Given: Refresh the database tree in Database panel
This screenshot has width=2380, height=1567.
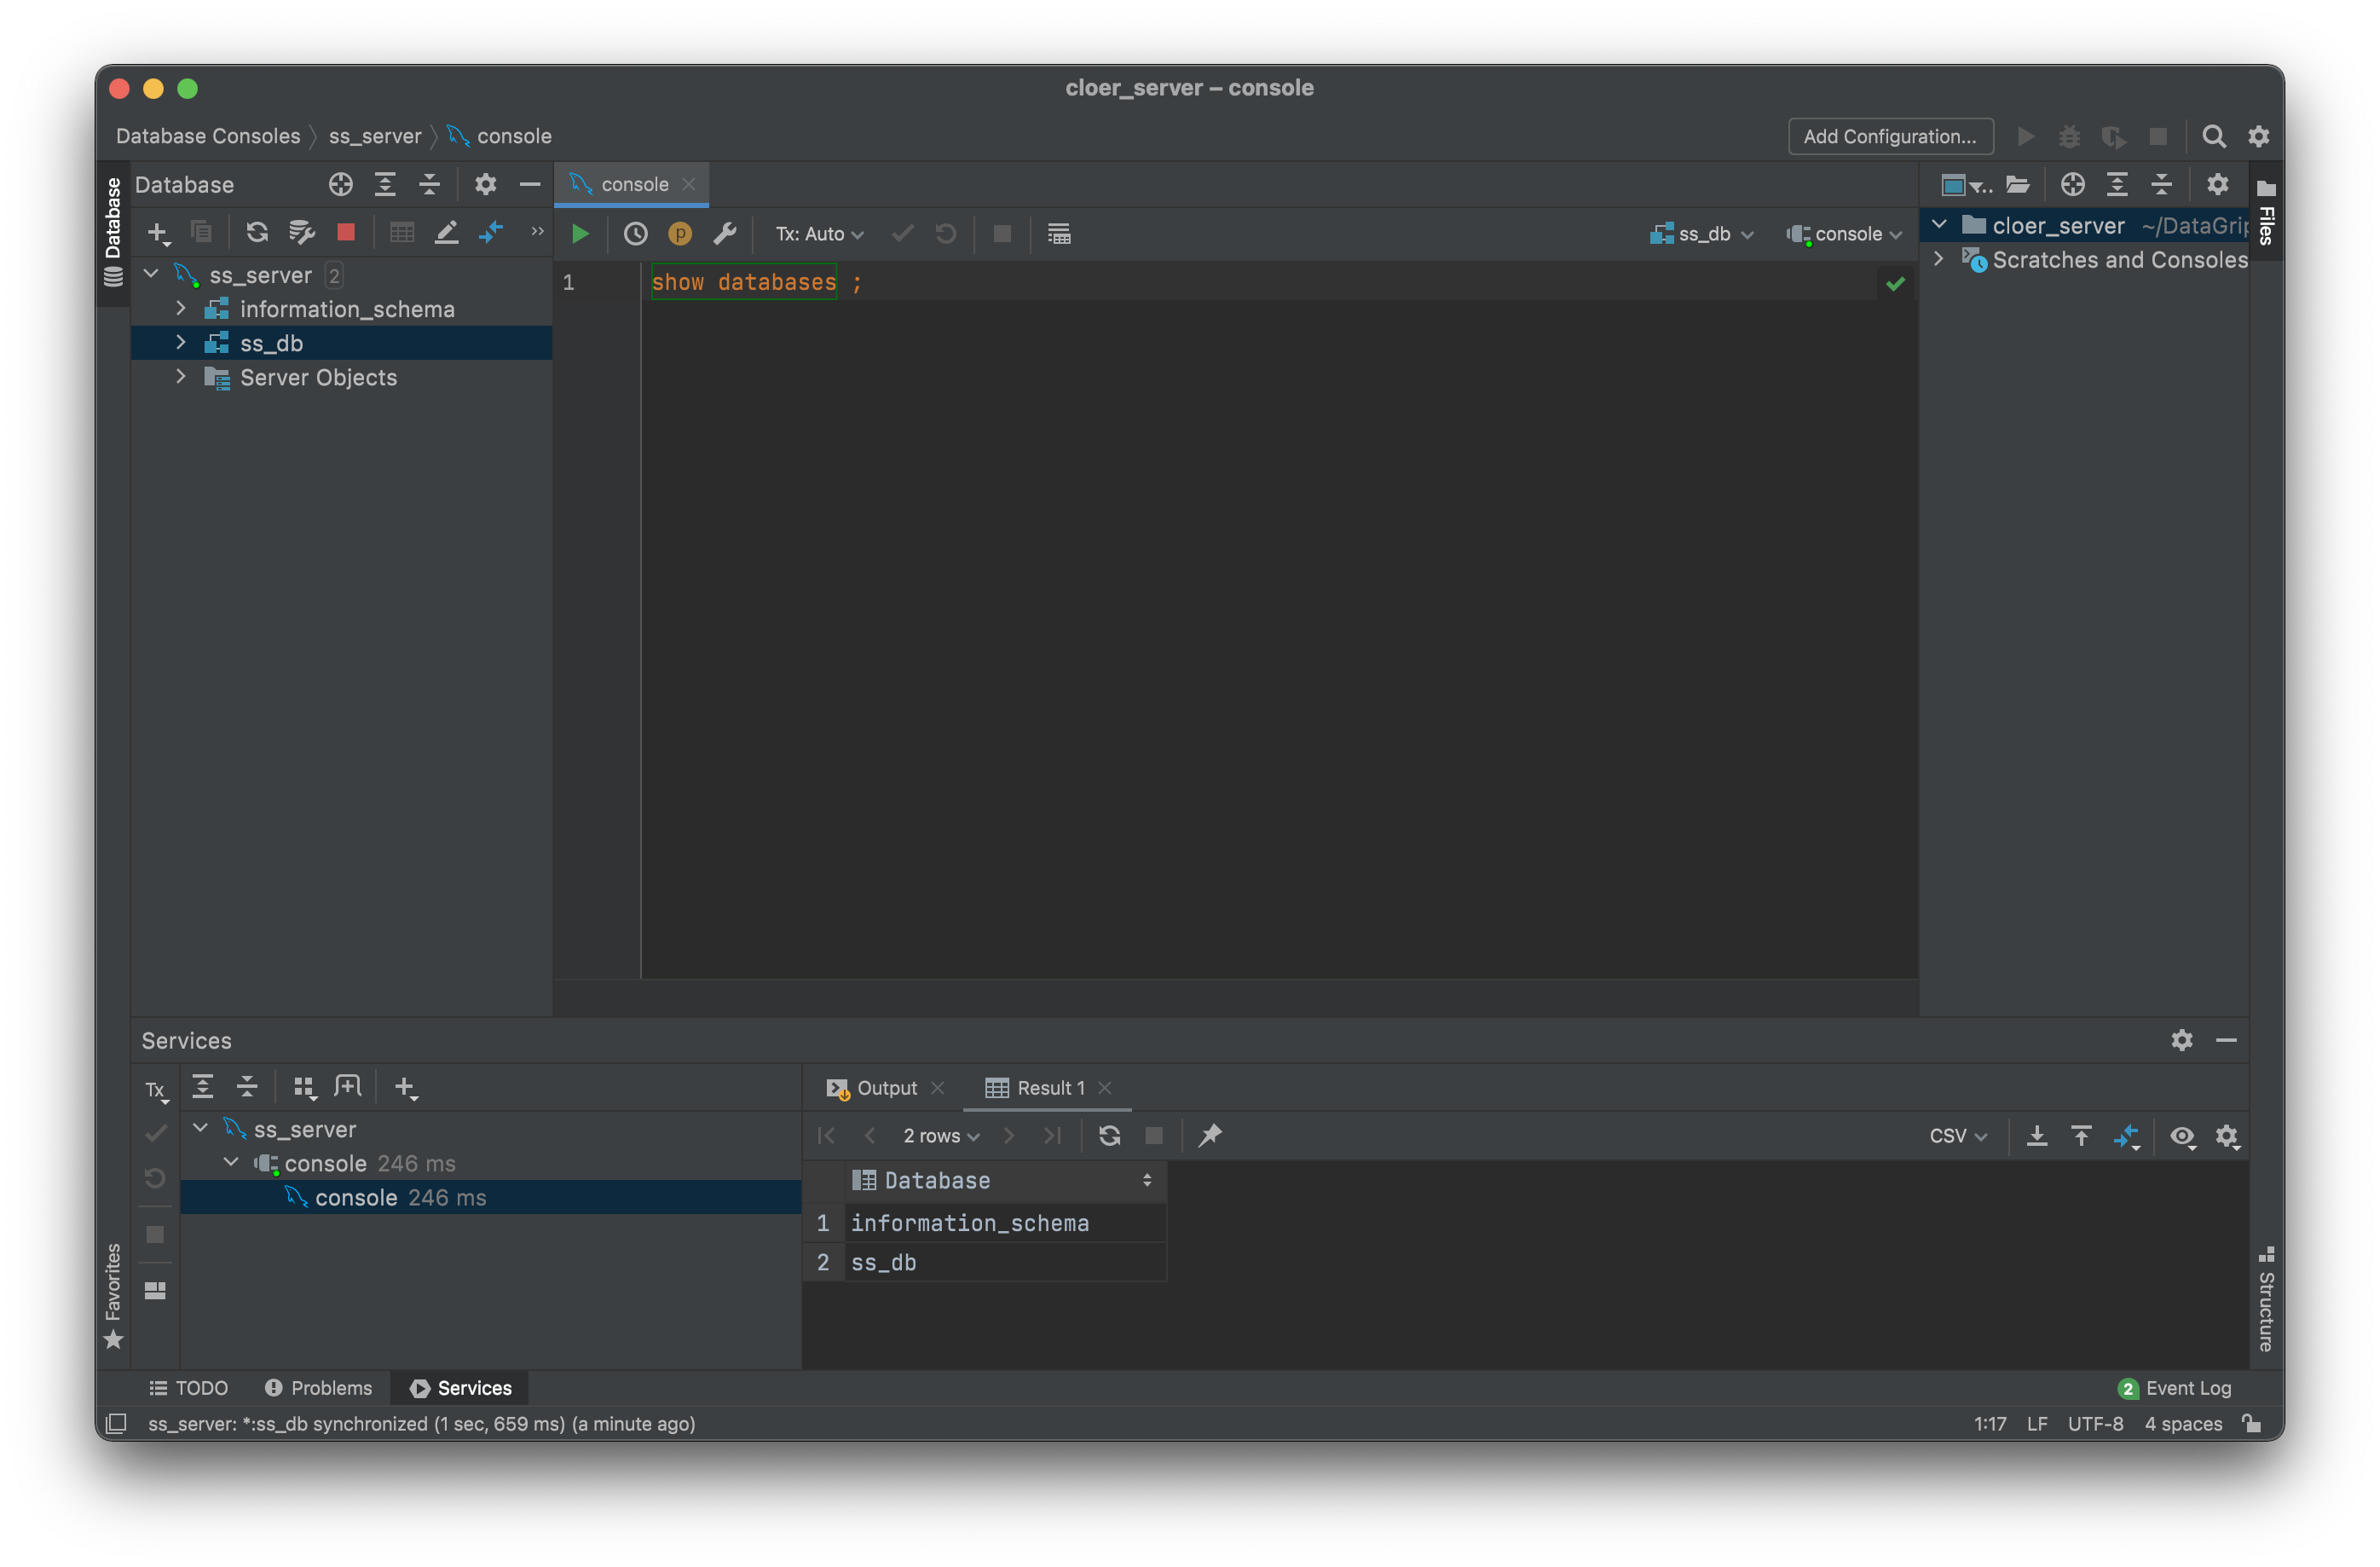Looking at the screenshot, I should (x=257, y=233).
